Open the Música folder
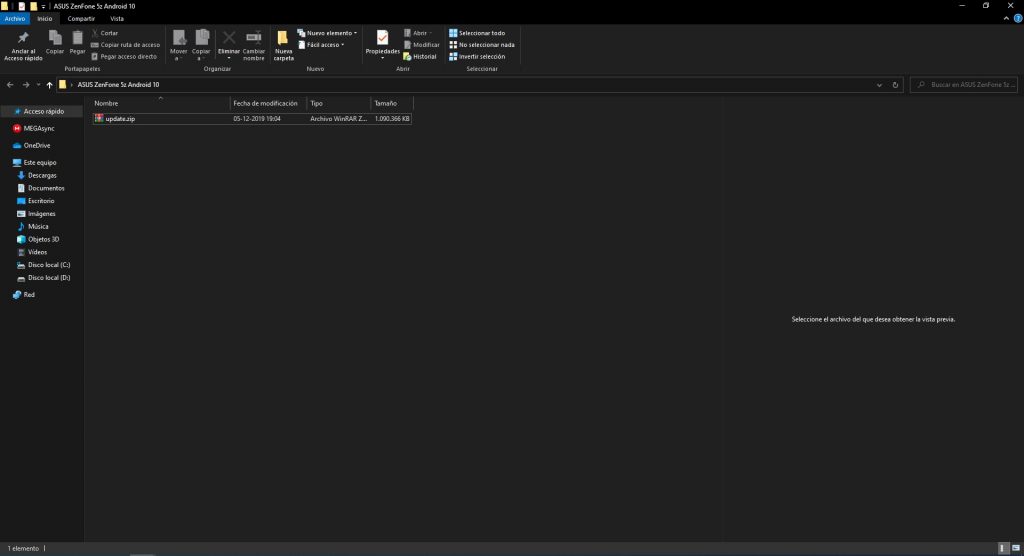Viewport: 1024px width, 556px height. tap(41, 226)
